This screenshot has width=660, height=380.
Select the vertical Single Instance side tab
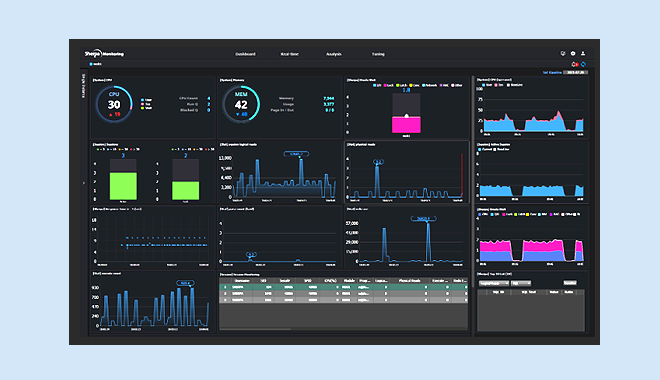tap(83, 86)
